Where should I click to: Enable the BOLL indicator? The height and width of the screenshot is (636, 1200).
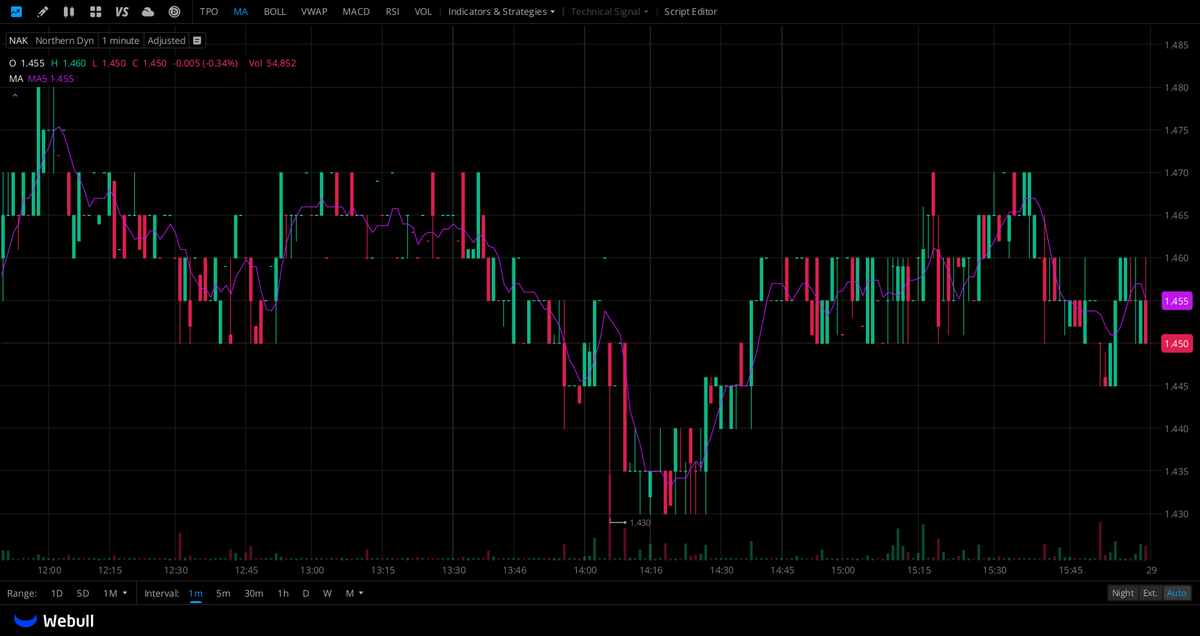274,12
